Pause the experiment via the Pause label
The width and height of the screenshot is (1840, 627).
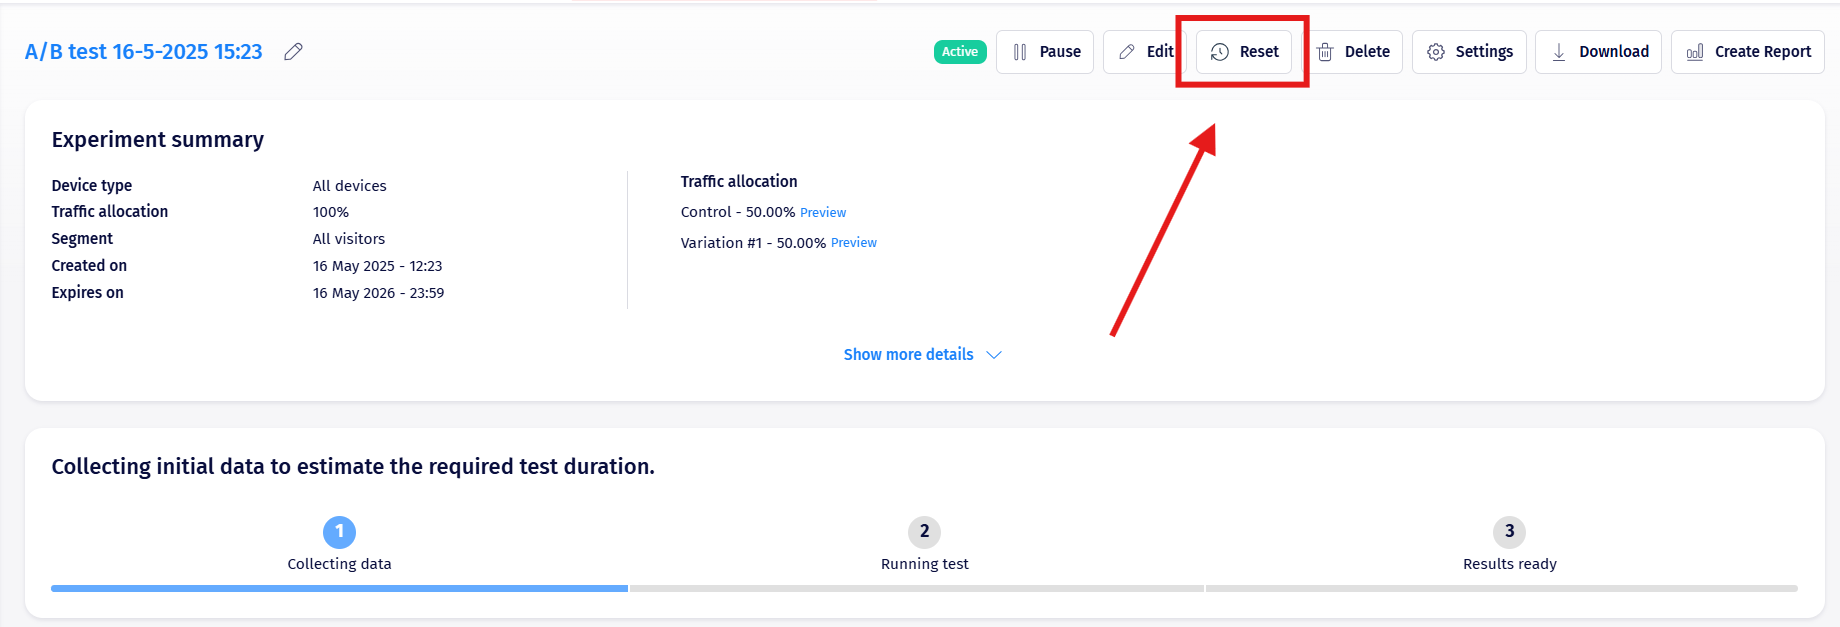click(1060, 52)
